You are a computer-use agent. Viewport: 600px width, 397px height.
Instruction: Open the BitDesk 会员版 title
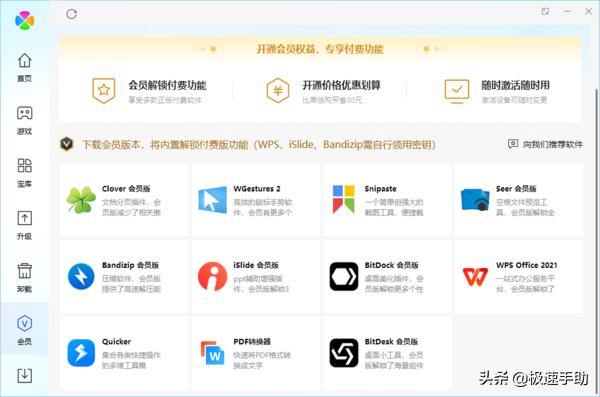click(x=391, y=341)
